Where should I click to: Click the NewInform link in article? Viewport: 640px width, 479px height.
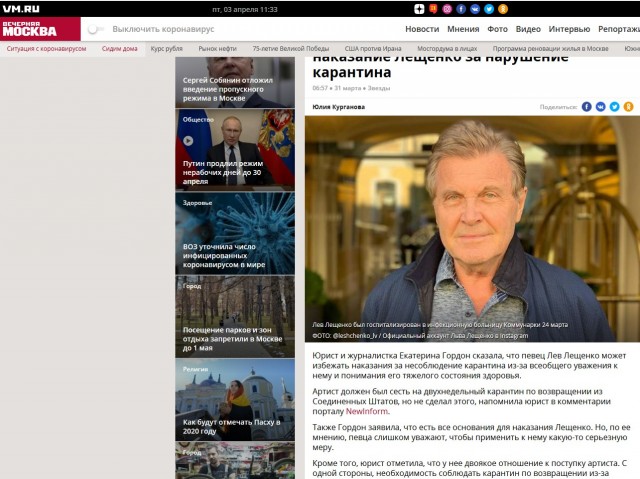pos(367,411)
